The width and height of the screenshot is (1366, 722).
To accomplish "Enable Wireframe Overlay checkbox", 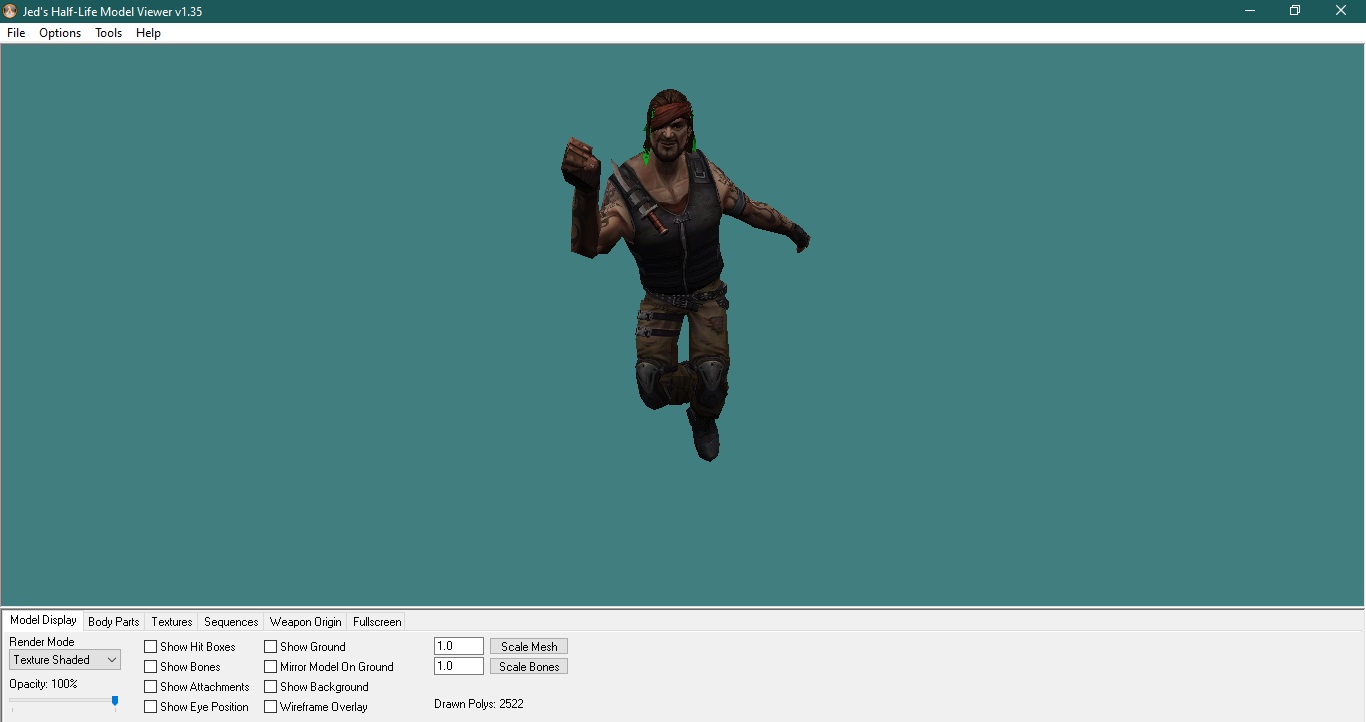I will point(271,707).
